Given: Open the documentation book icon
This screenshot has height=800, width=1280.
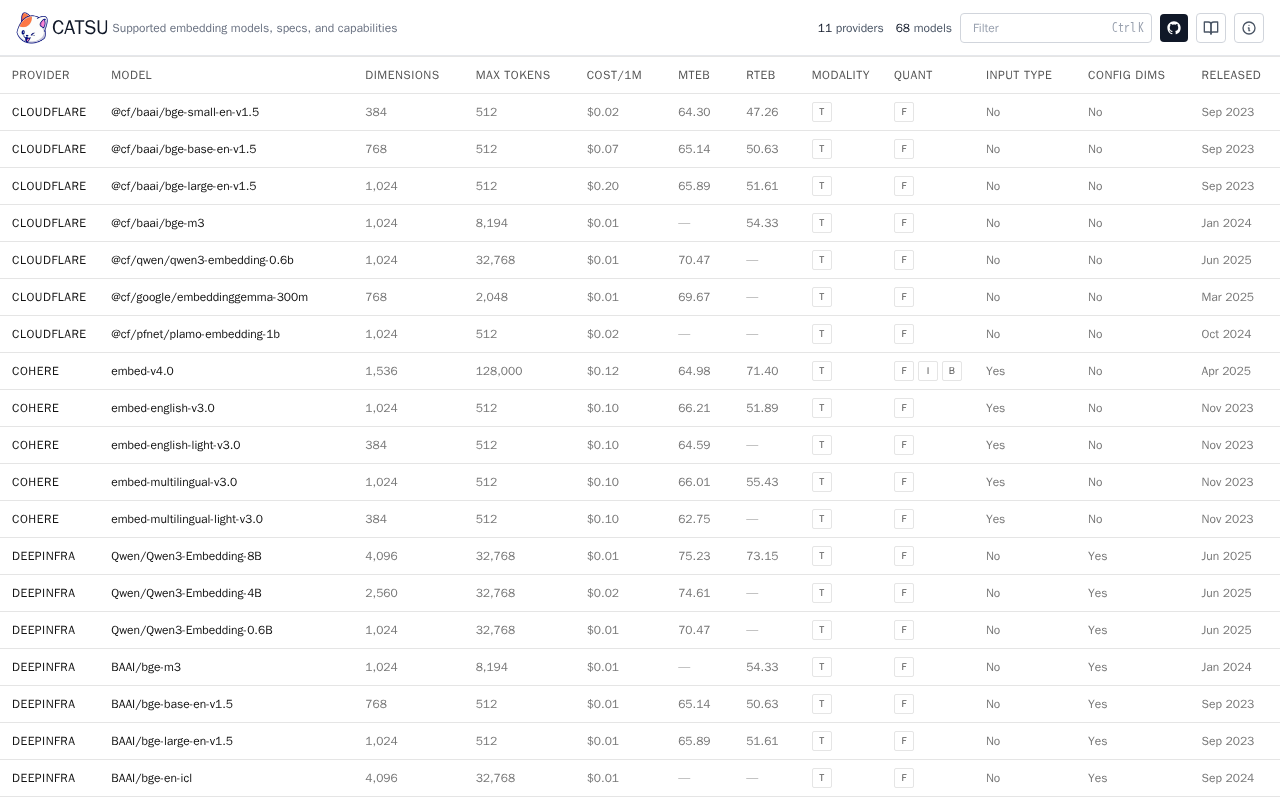Looking at the screenshot, I should pos(1211,28).
